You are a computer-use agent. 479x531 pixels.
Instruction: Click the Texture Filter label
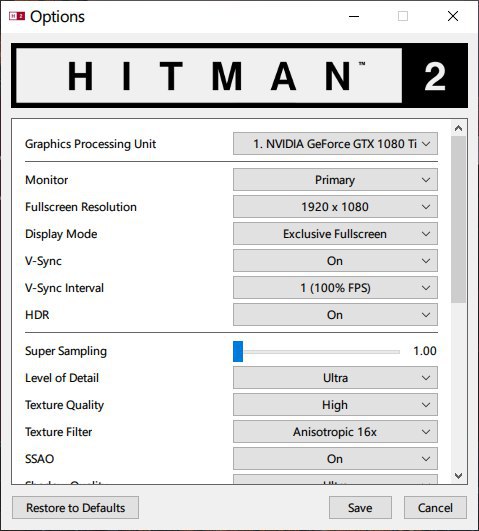[59, 432]
